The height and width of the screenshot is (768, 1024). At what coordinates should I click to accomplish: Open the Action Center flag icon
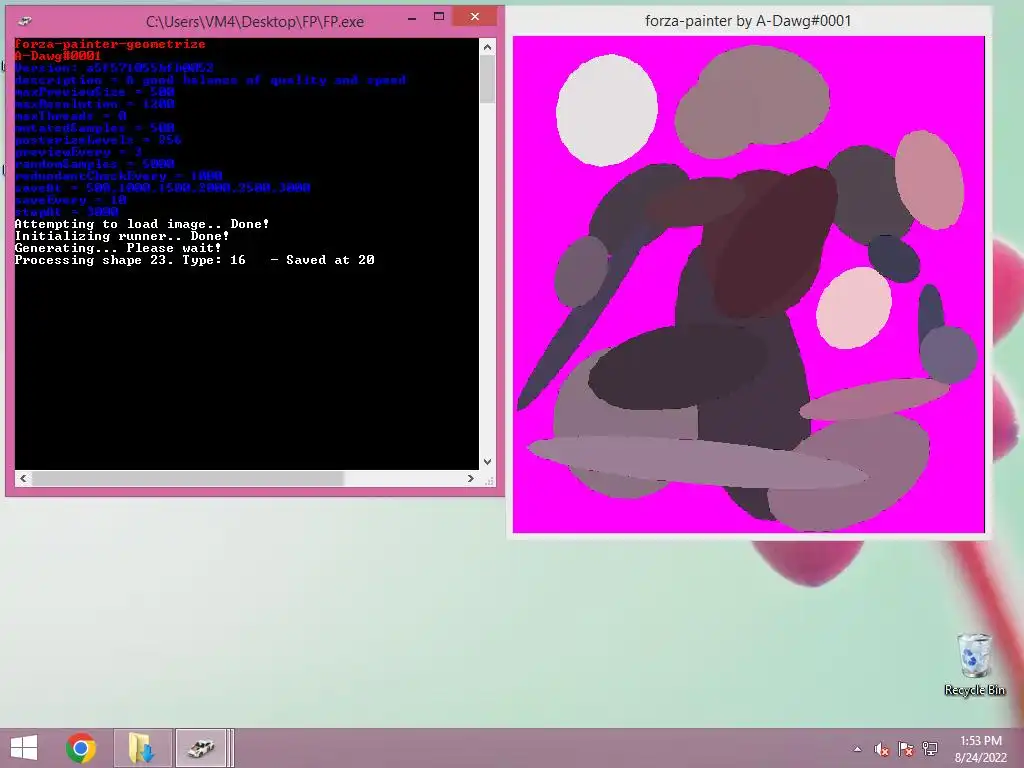click(906, 749)
